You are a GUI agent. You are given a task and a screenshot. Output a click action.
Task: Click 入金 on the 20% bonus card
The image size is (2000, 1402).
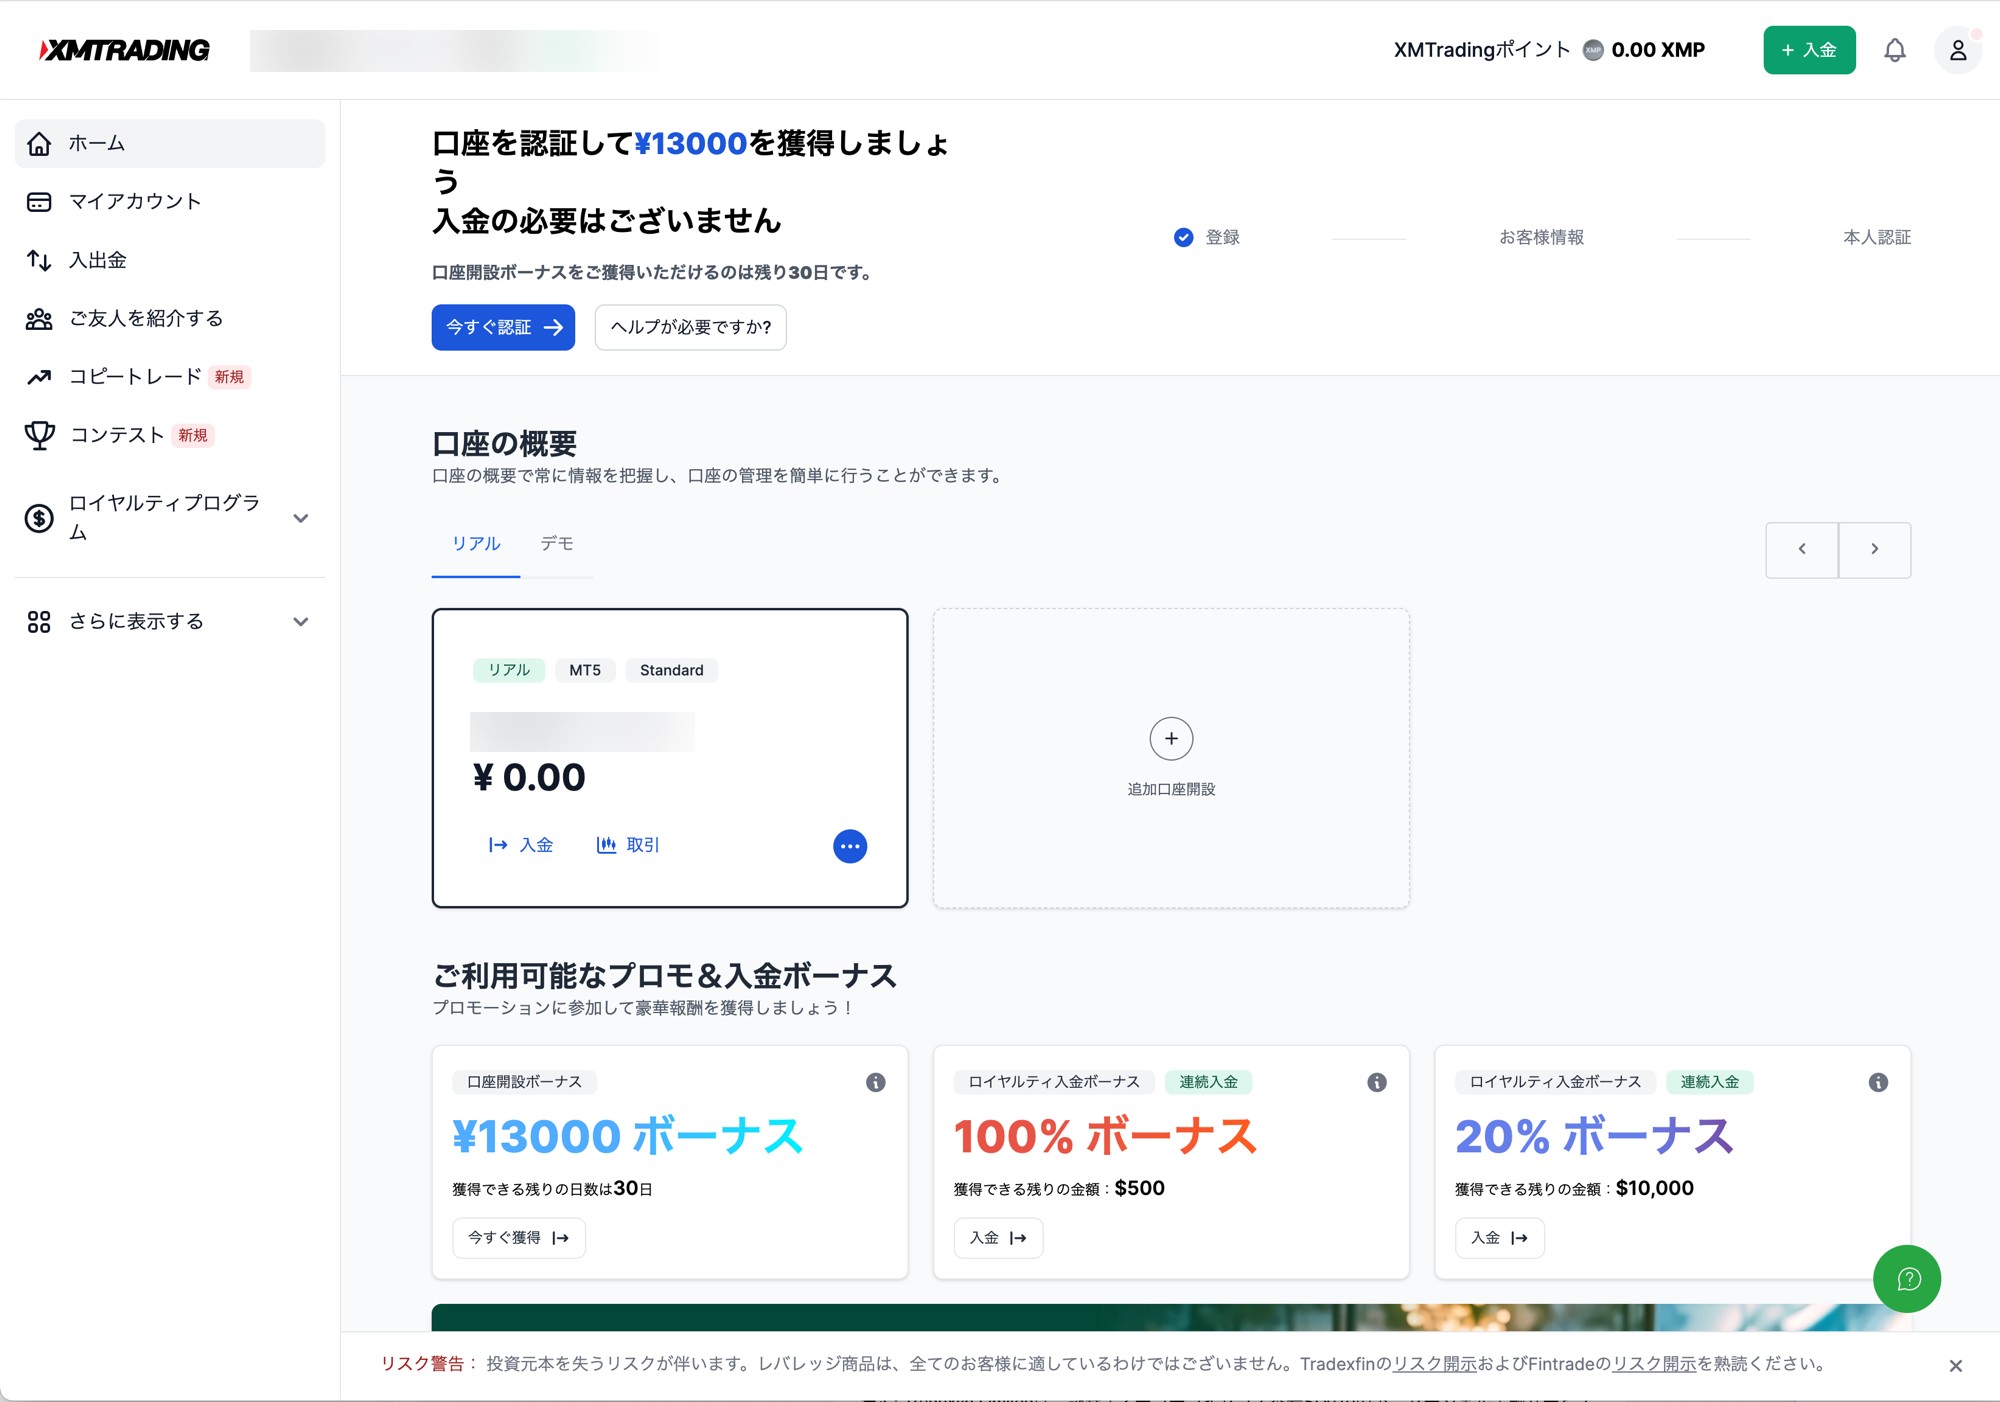(1499, 1238)
